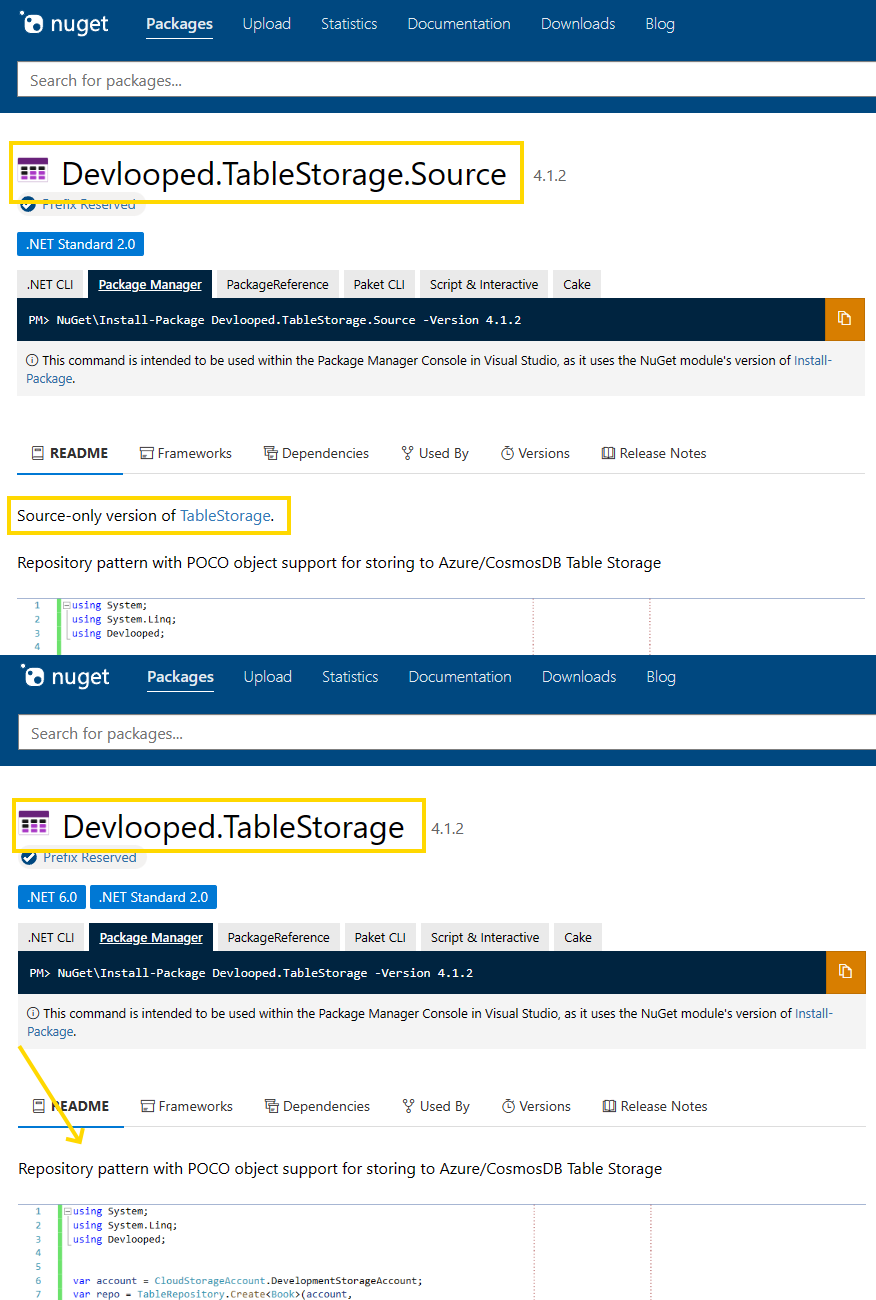Collapse code region at line 1, upper README

[66, 605]
